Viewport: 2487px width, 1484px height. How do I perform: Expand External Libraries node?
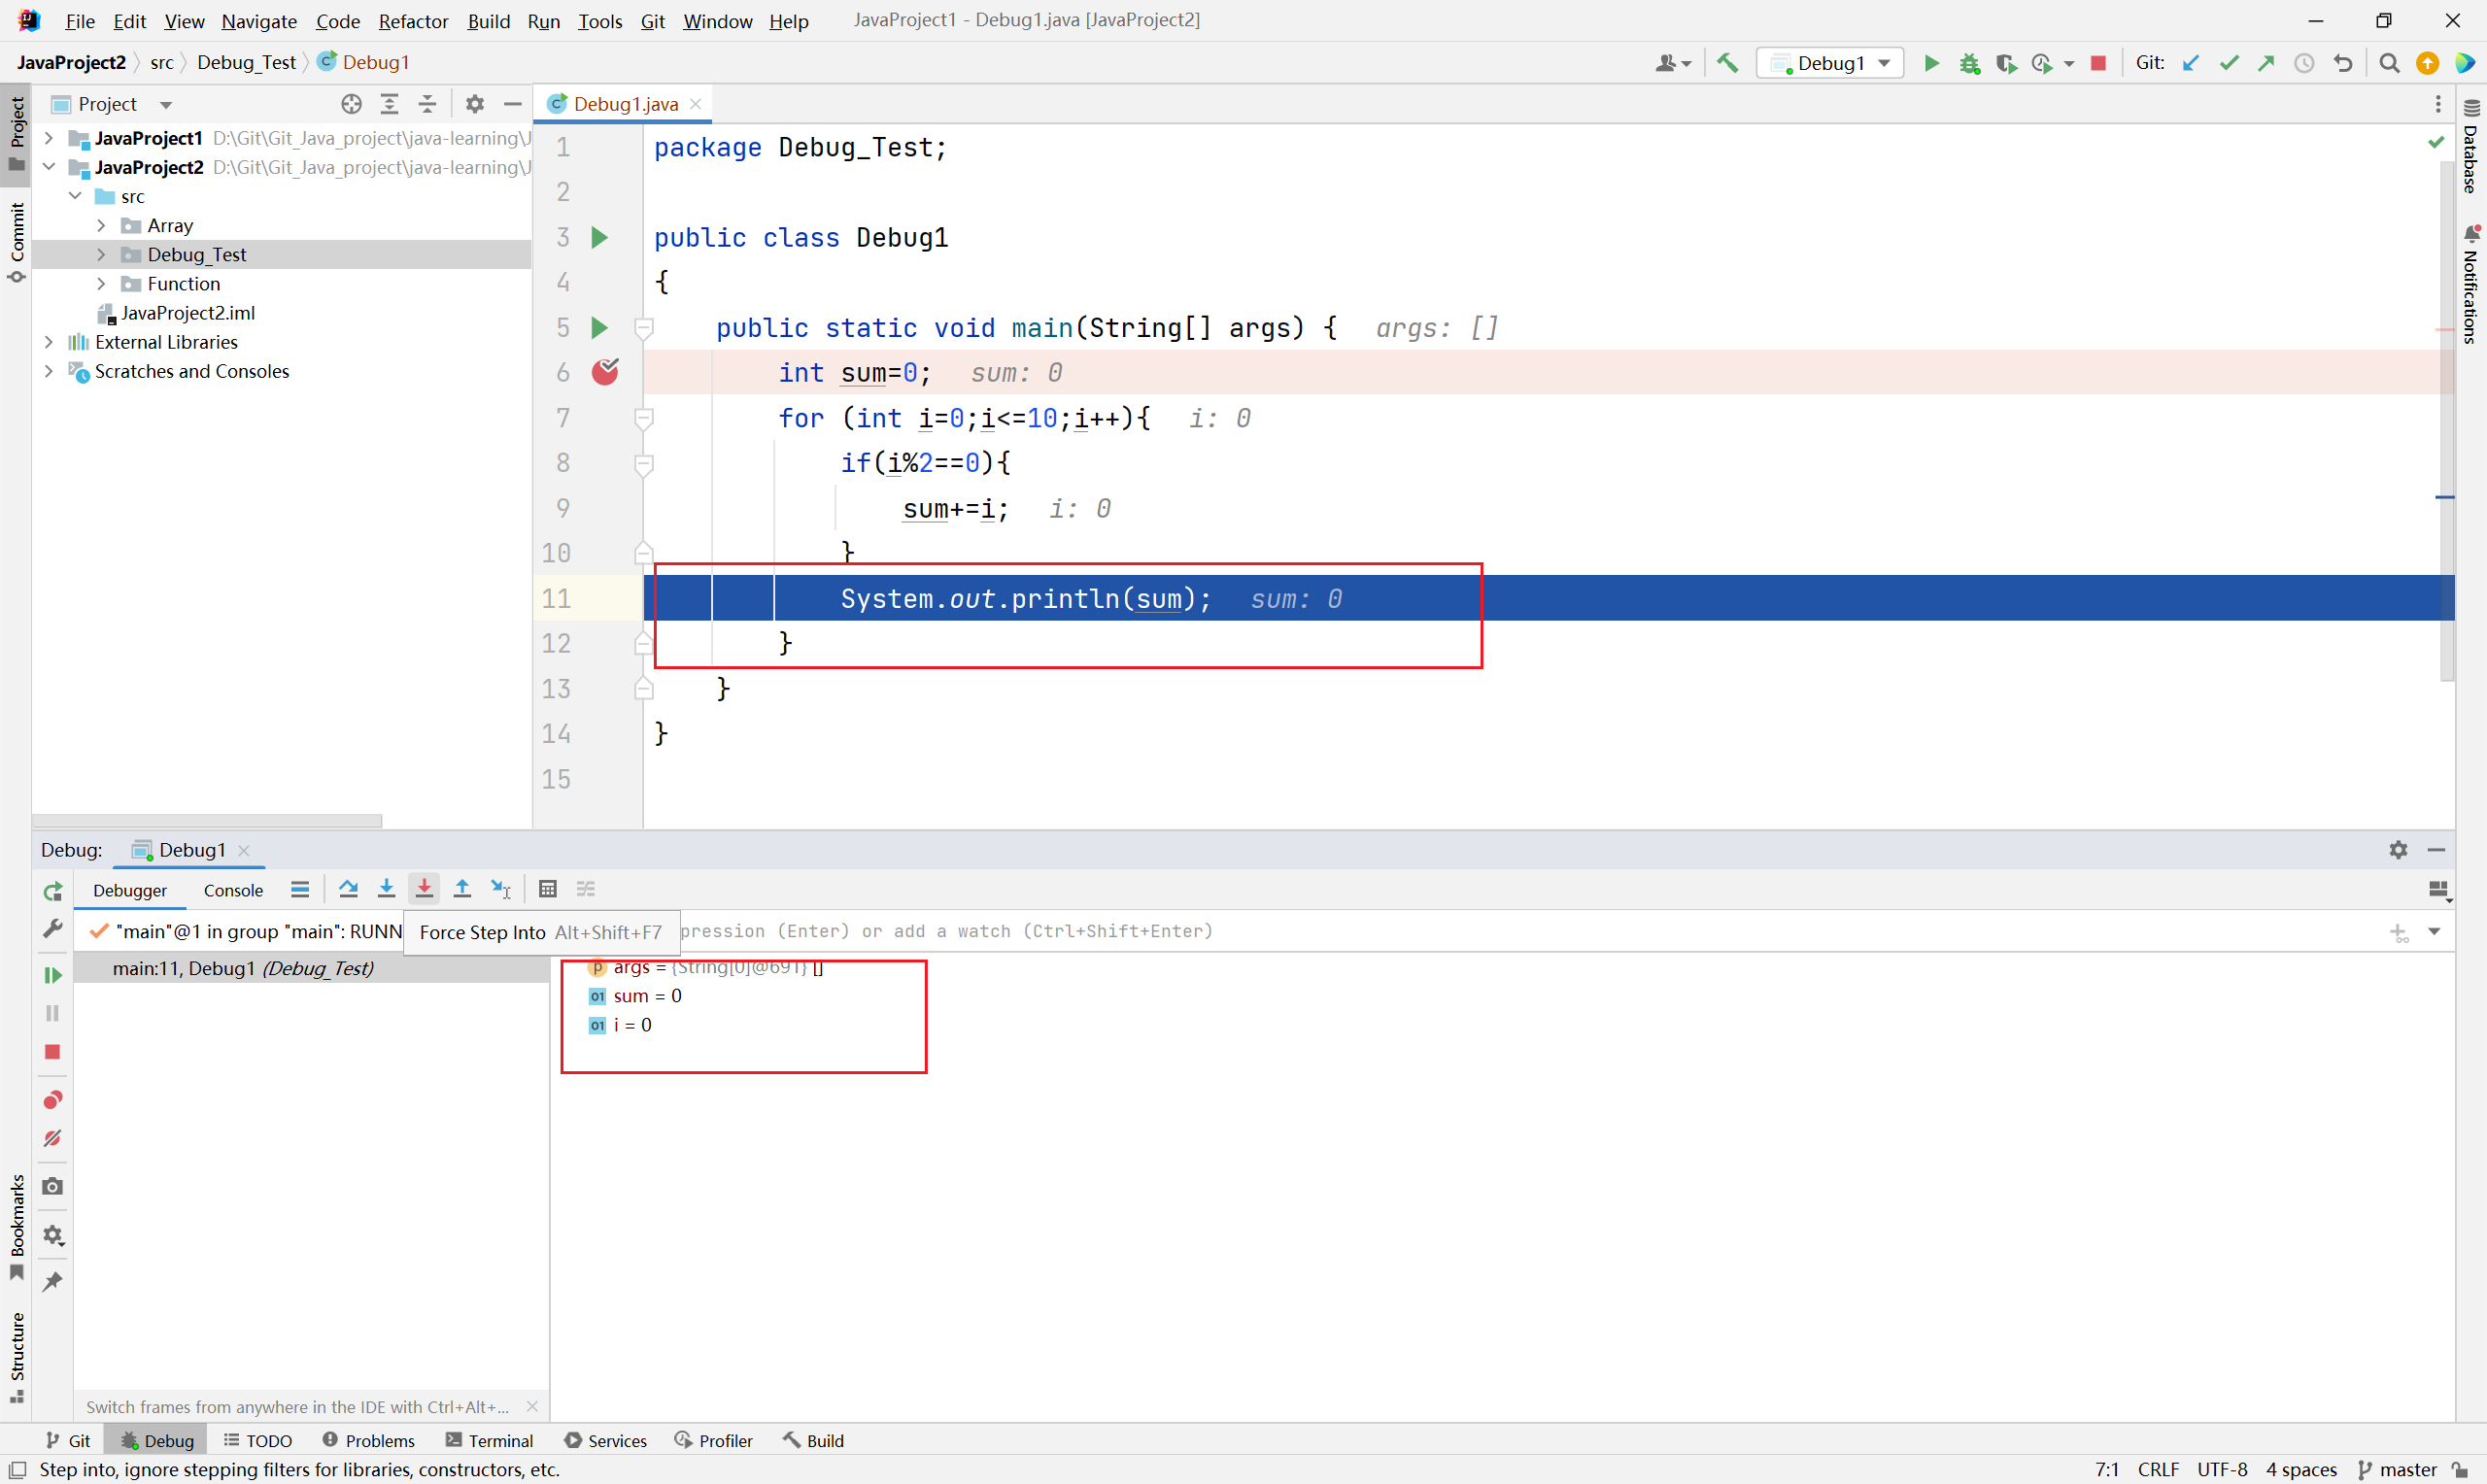pyautogui.click(x=48, y=342)
